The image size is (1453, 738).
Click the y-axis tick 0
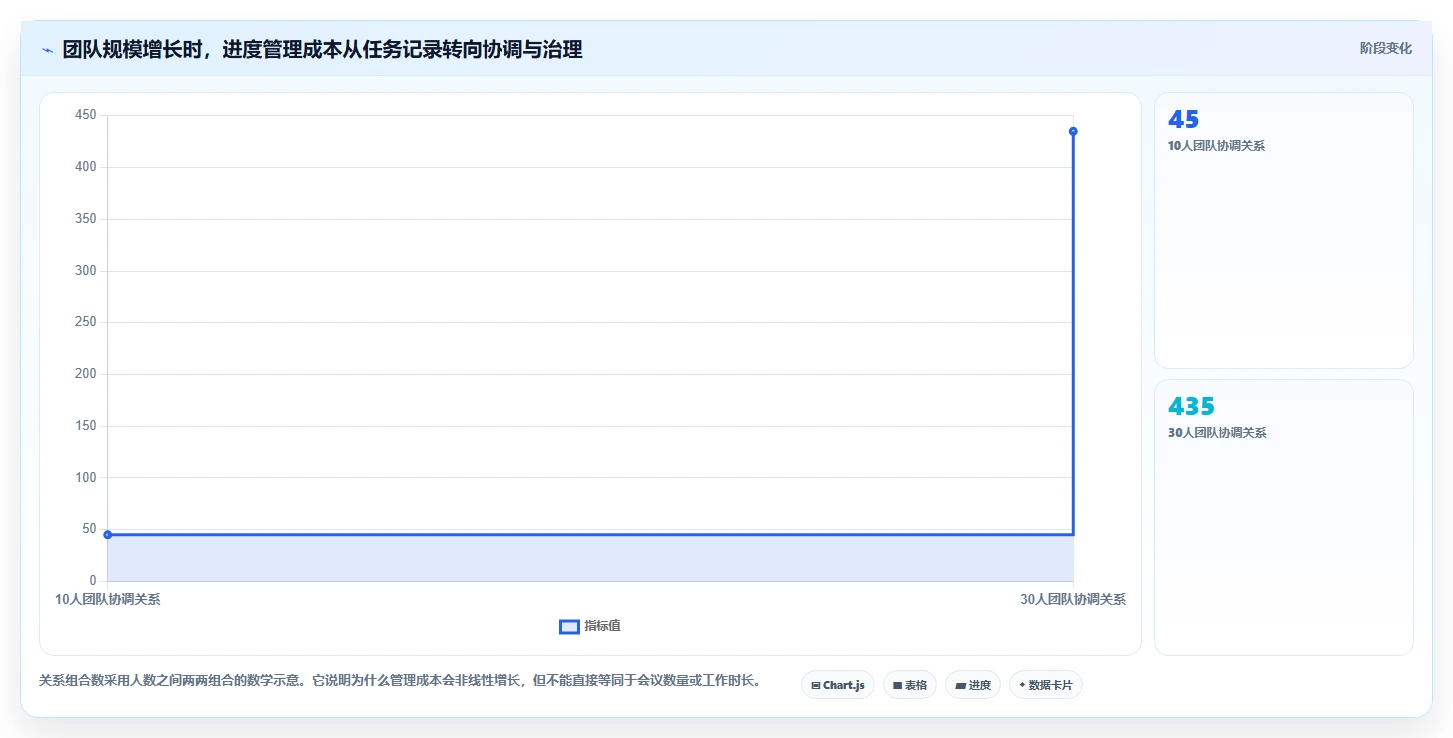[93, 581]
